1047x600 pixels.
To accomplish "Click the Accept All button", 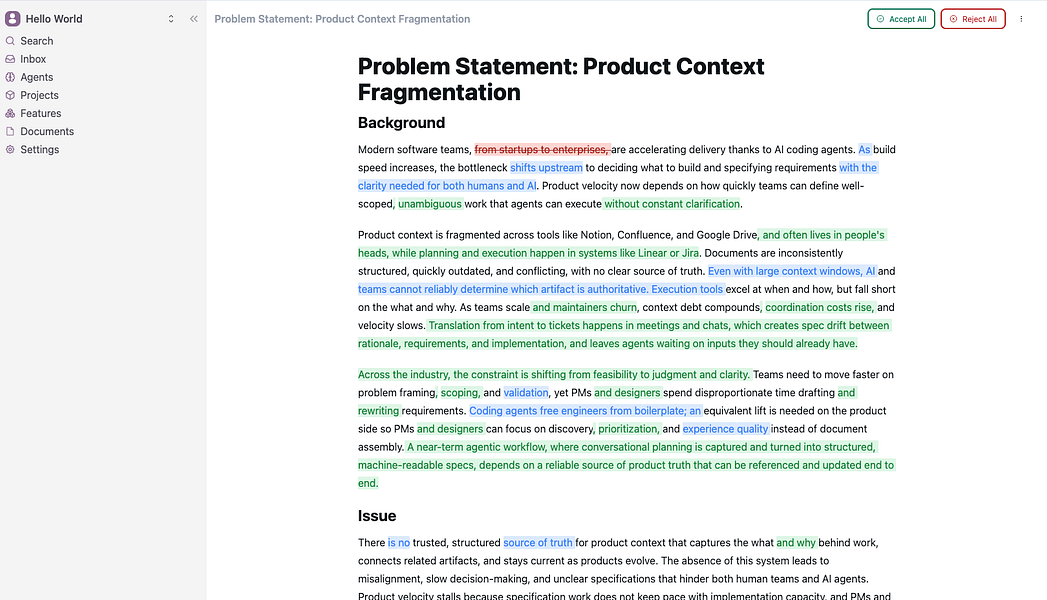I will (x=900, y=18).
